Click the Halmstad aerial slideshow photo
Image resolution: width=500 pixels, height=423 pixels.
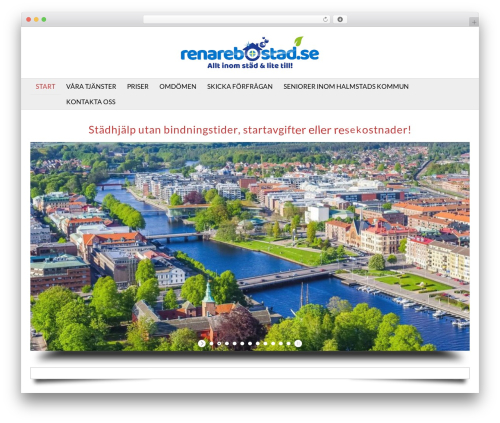point(250,246)
